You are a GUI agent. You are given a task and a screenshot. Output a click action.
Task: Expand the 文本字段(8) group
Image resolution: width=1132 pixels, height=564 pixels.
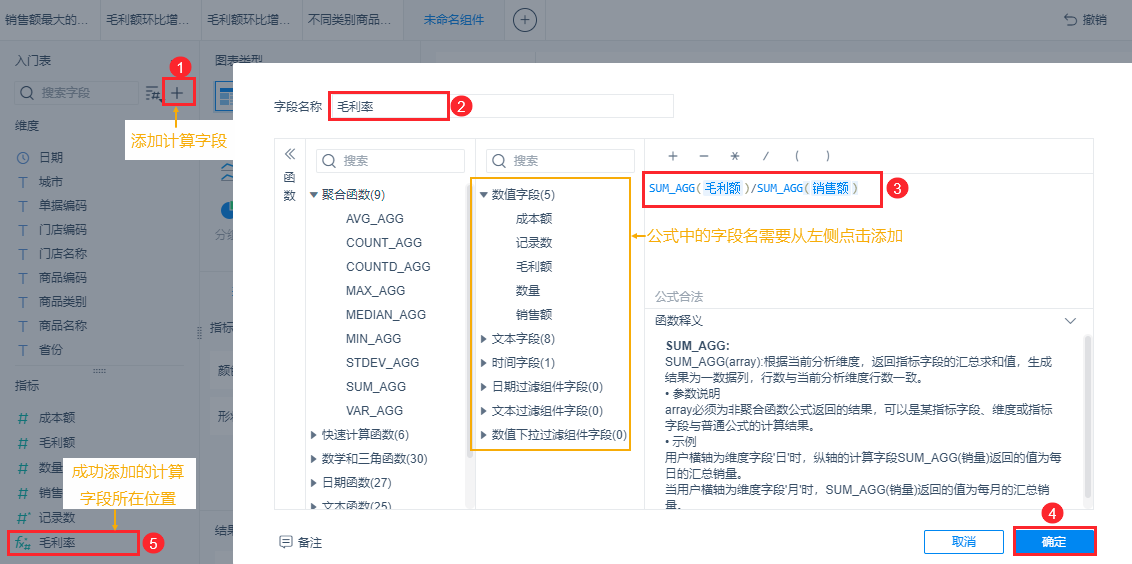(484, 339)
